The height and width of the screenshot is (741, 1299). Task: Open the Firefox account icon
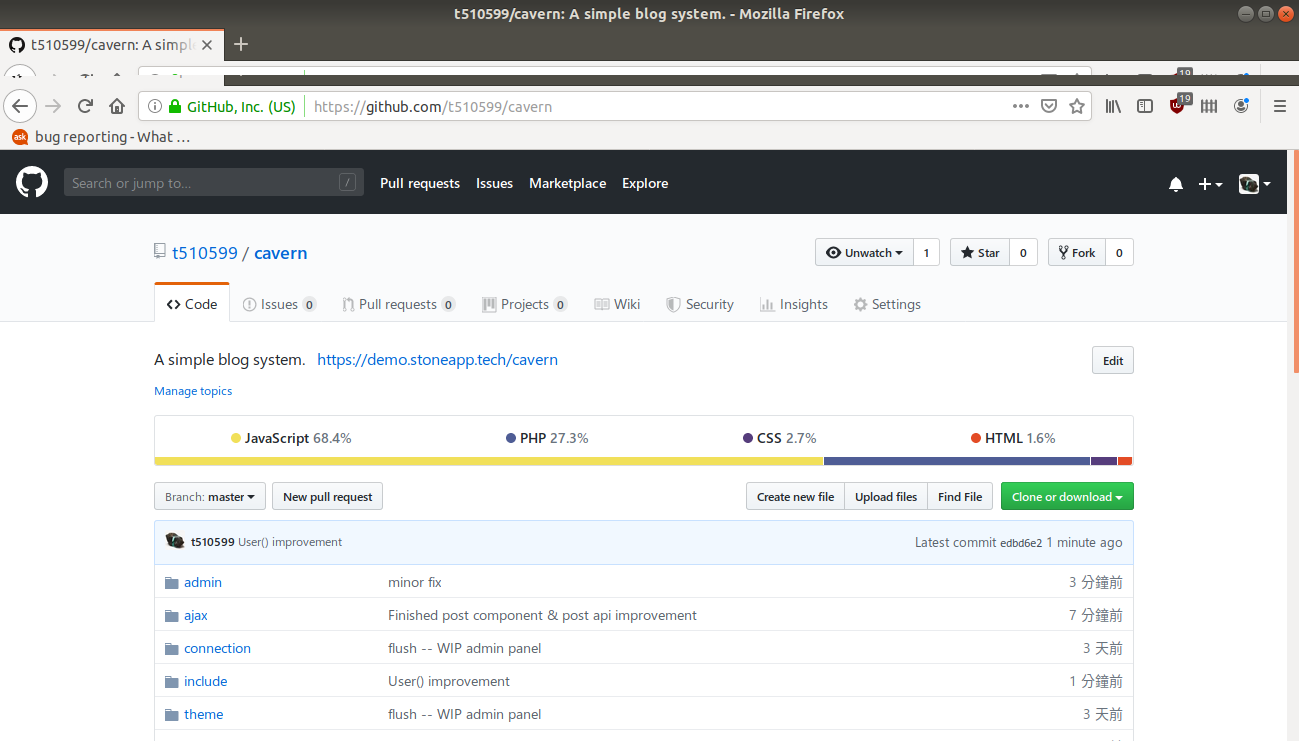coord(1241,106)
